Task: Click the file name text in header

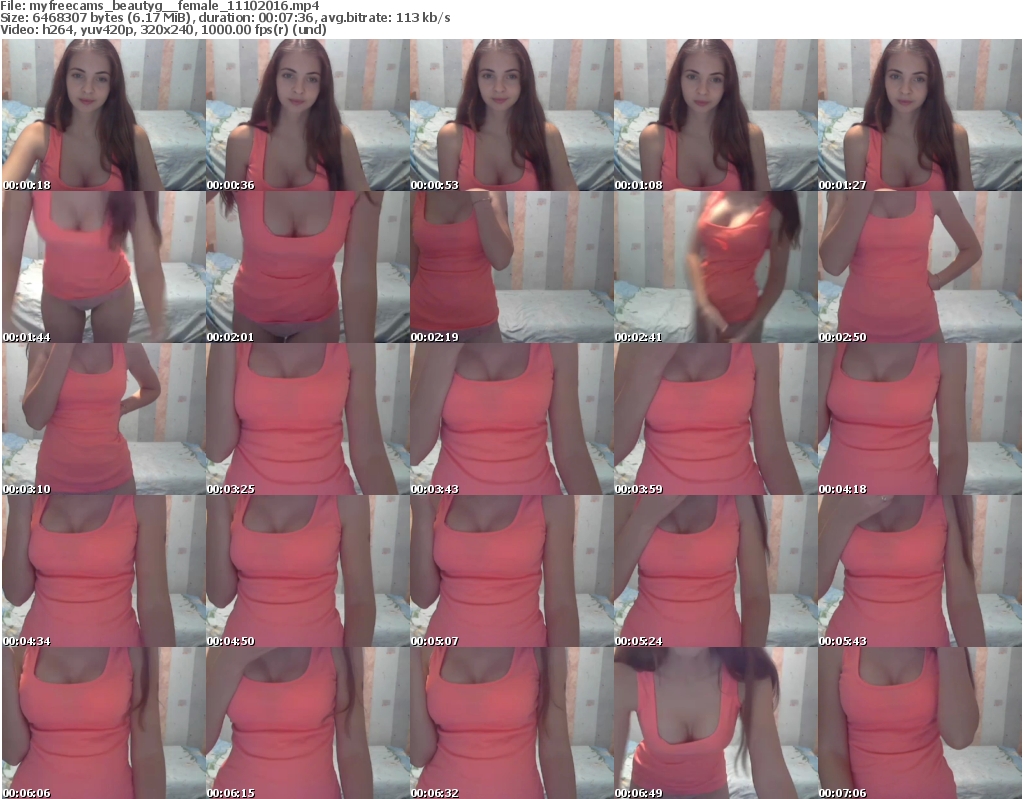Action: (x=160, y=6)
